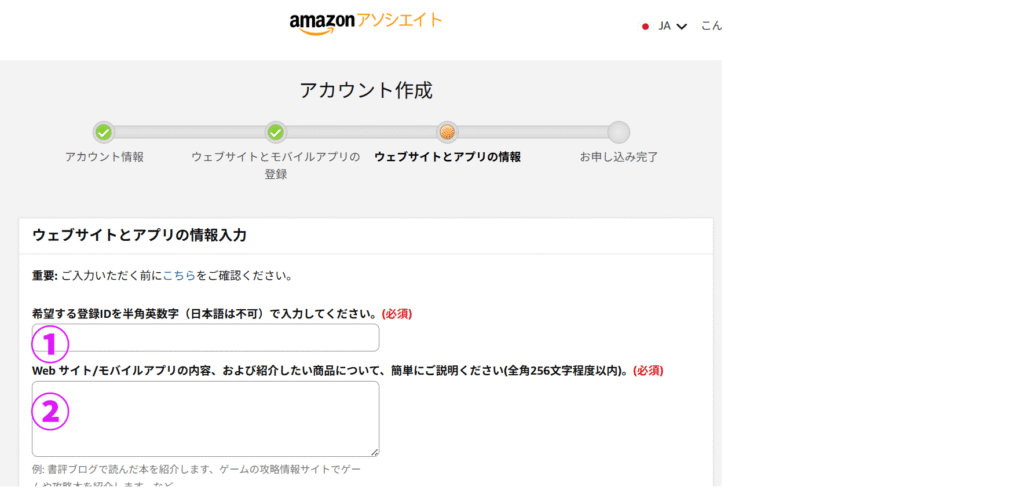Select the ウェブサイトとアプリの情報 step label
Image resolution: width=1024 pixels, height=502 pixels.
tap(447, 157)
